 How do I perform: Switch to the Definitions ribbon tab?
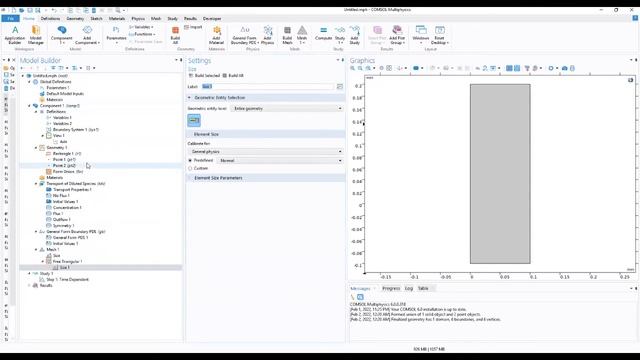(50, 18)
